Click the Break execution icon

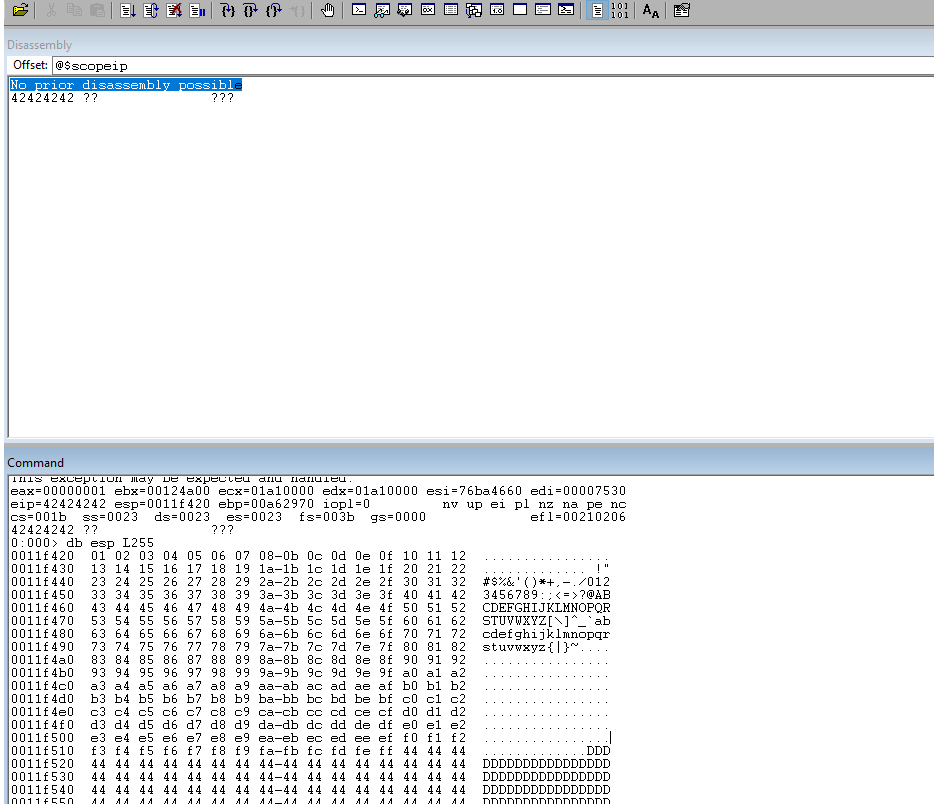click(198, 11)
